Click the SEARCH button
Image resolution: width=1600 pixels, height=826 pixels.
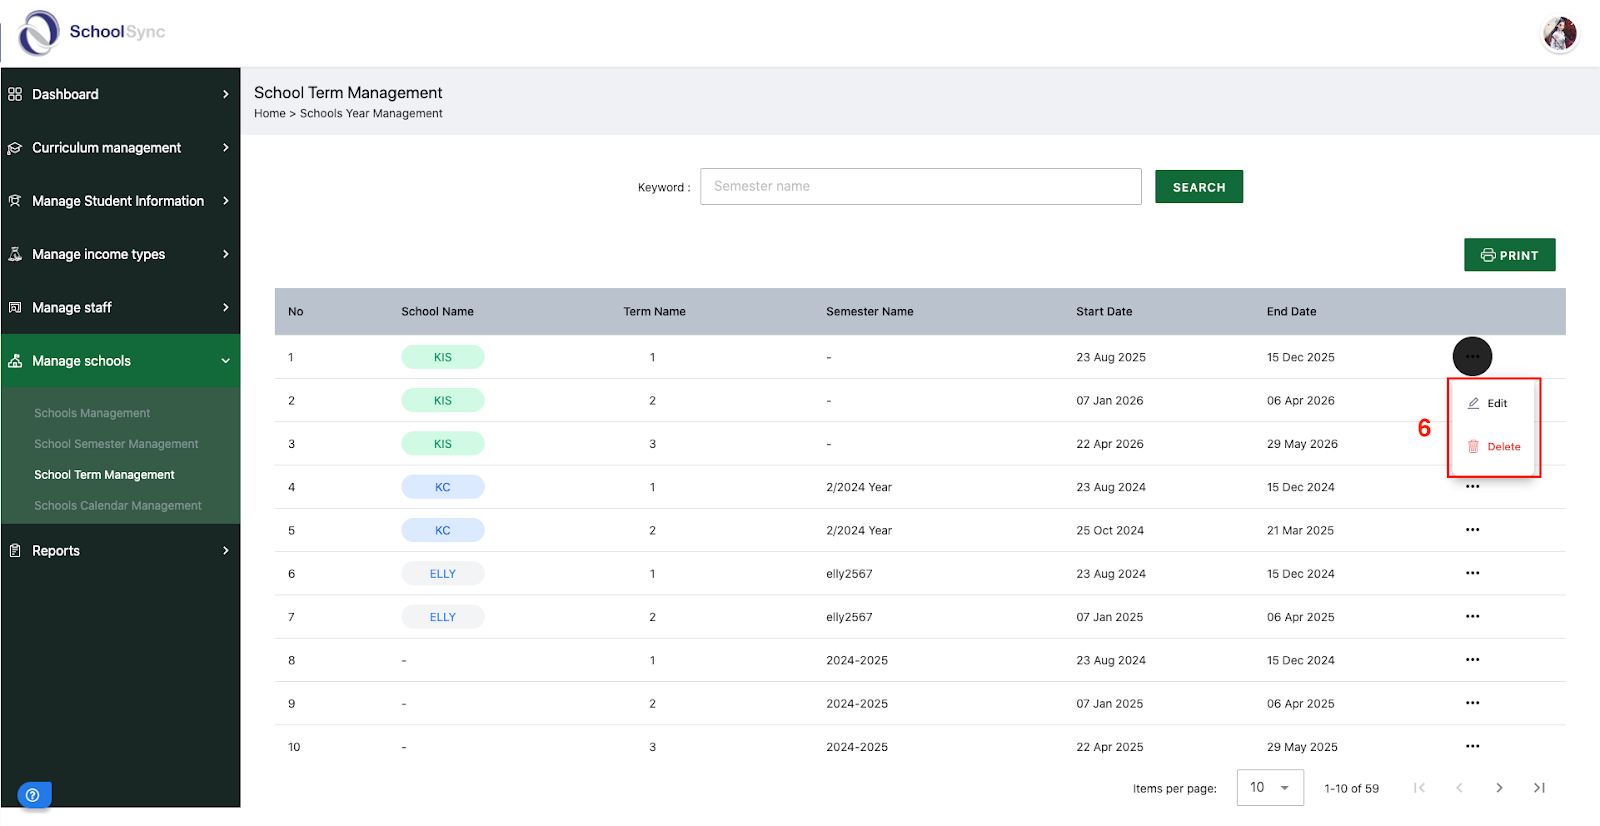1199,187
